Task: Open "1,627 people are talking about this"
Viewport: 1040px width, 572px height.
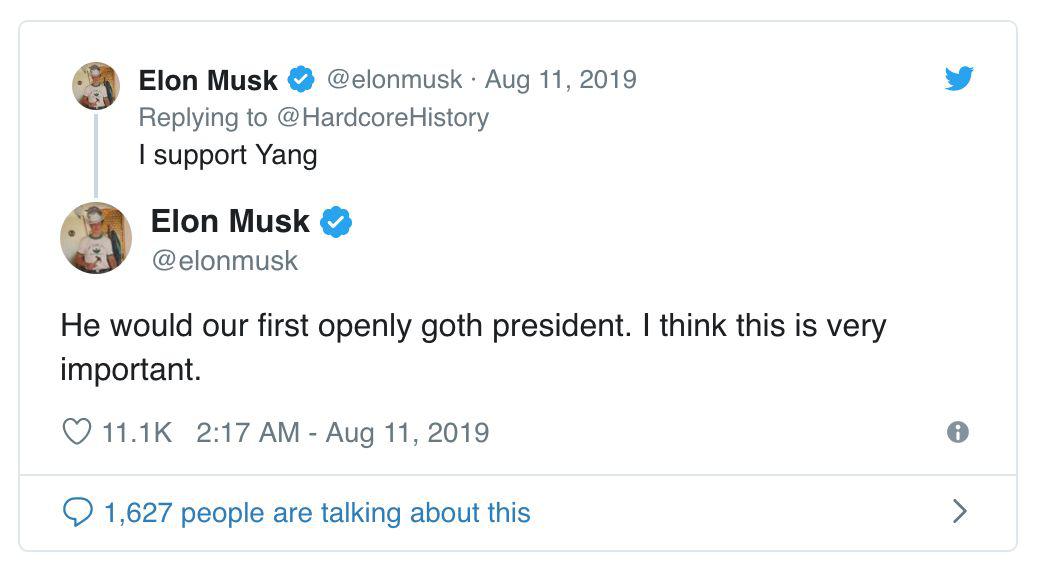Action: (x=317, y=513)
